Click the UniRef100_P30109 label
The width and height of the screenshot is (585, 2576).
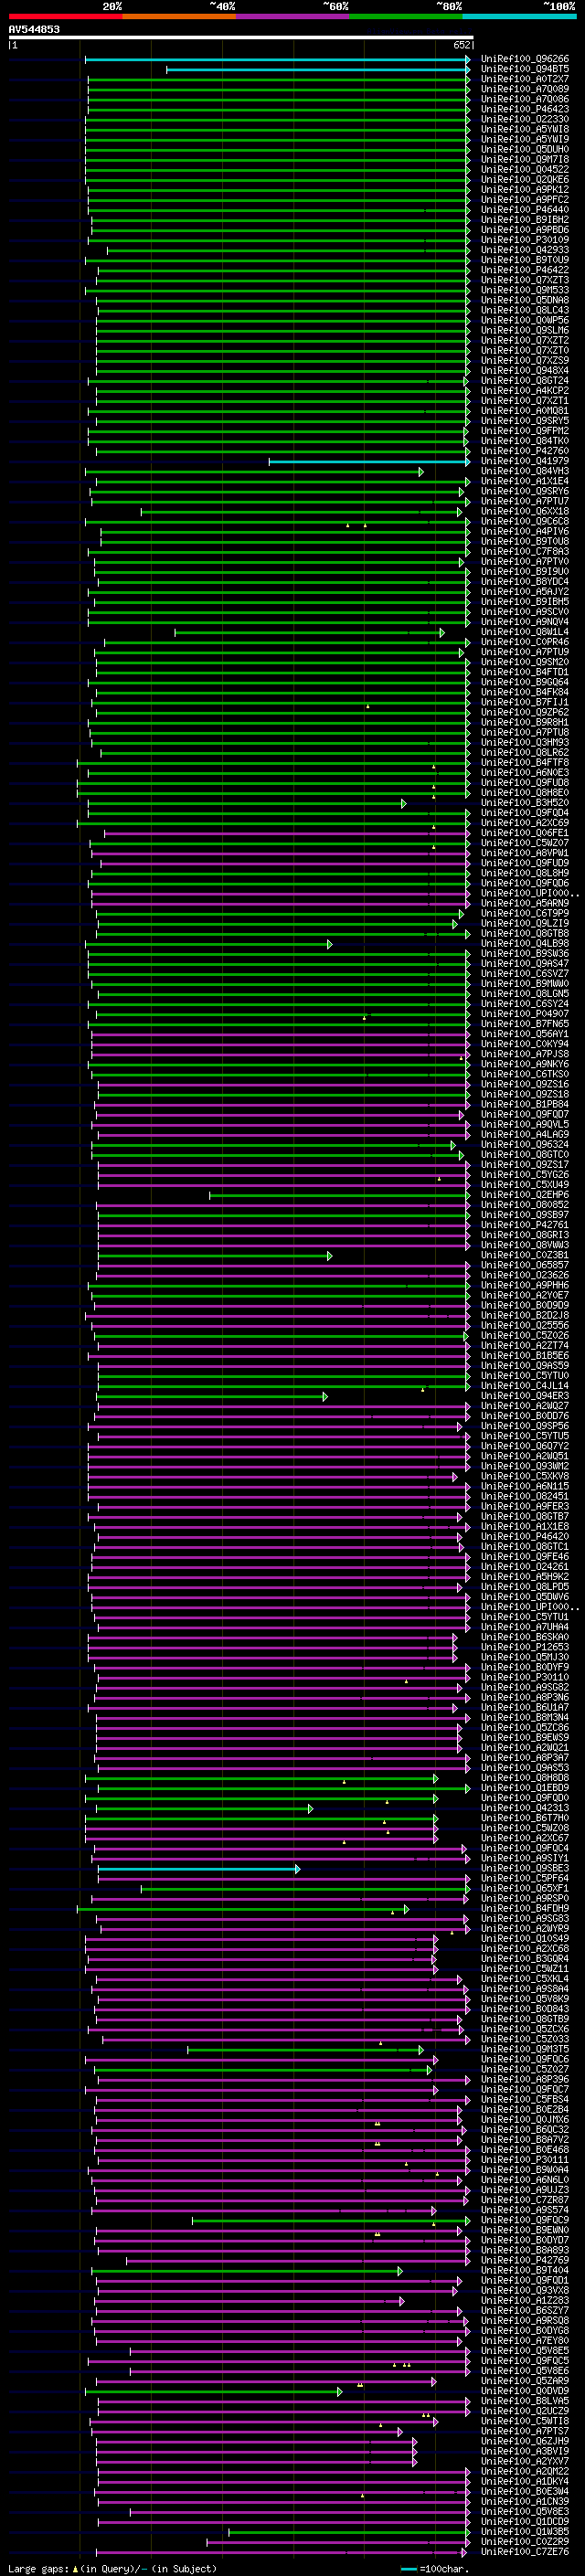[524, 240]
